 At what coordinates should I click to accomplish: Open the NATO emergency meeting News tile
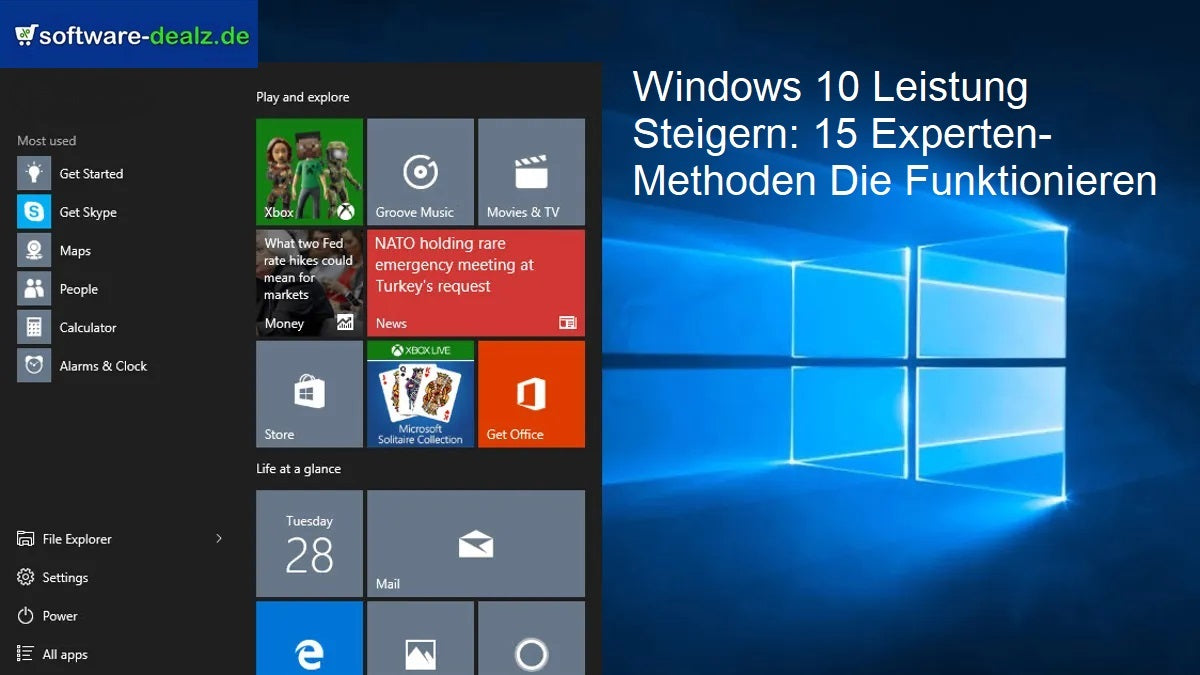click(x=476, y=283)
